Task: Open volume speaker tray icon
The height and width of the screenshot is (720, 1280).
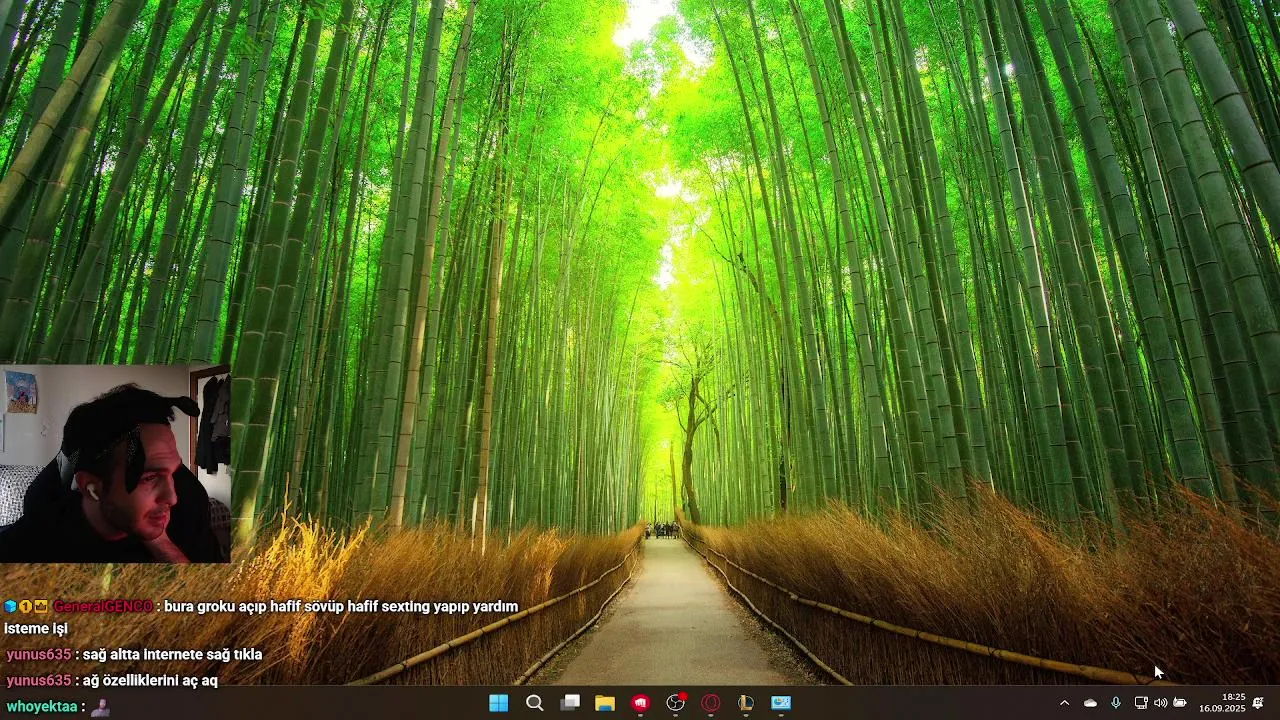Action: [x=1160, y=703]
